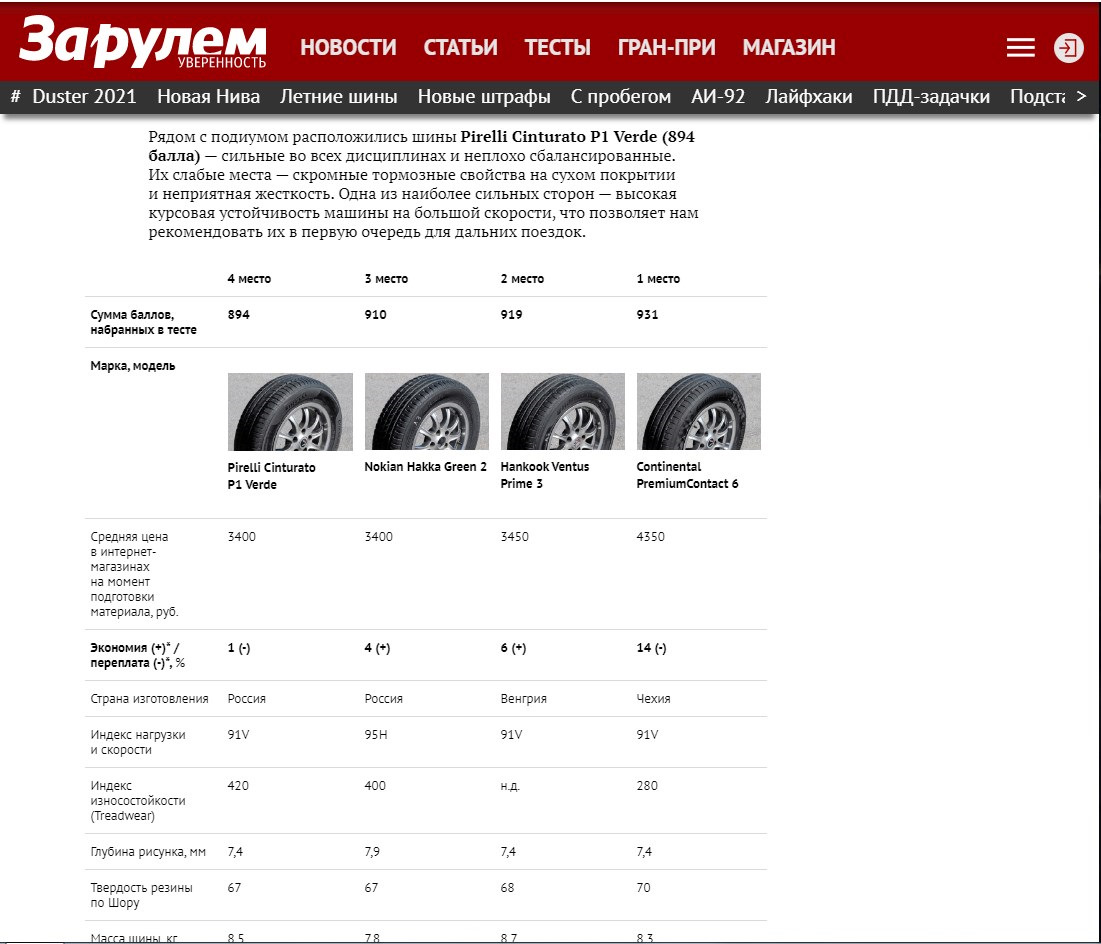The height and width of the screenshot is (944, 1101).
Task: Click the treadwear value 280
Action: [x=647, y=786]
